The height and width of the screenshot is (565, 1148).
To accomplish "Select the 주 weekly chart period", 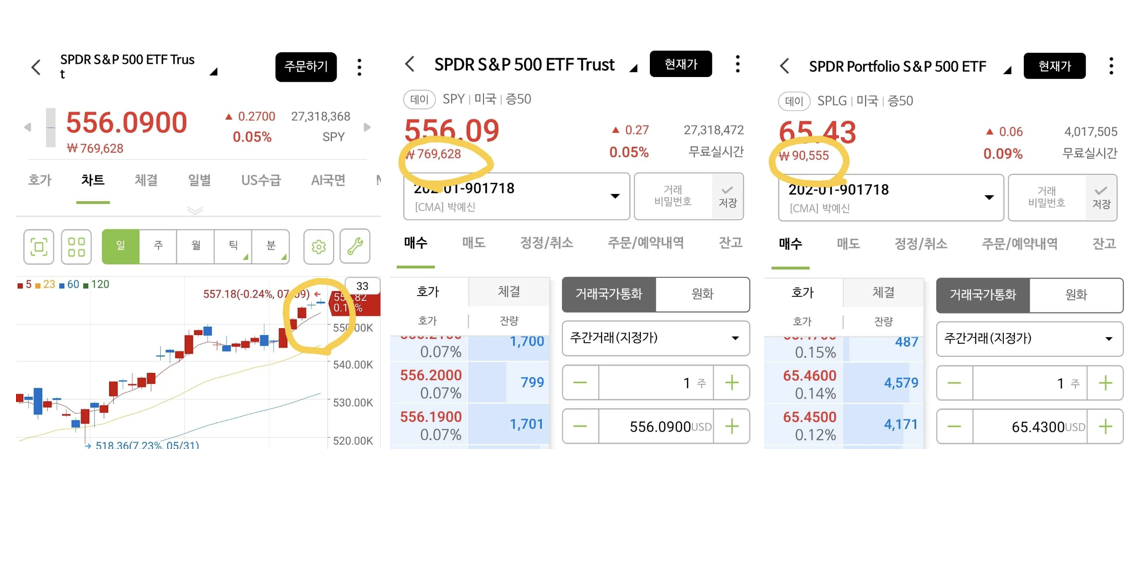I will click(157, 247).
